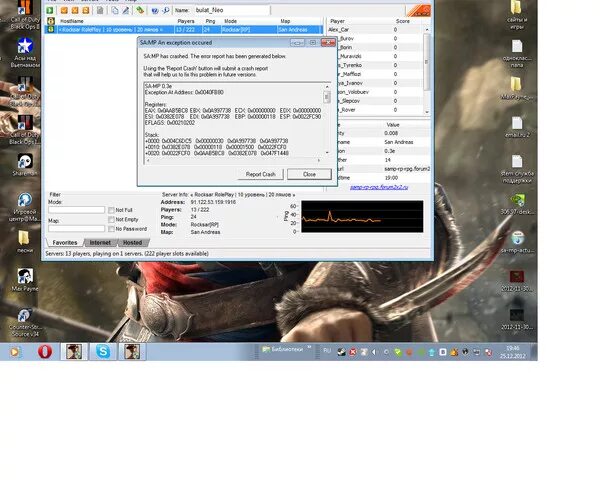Click the pencil edit properties toolbar icon
The width and height of the screenshot is (600, 480).
pos(126,10)
